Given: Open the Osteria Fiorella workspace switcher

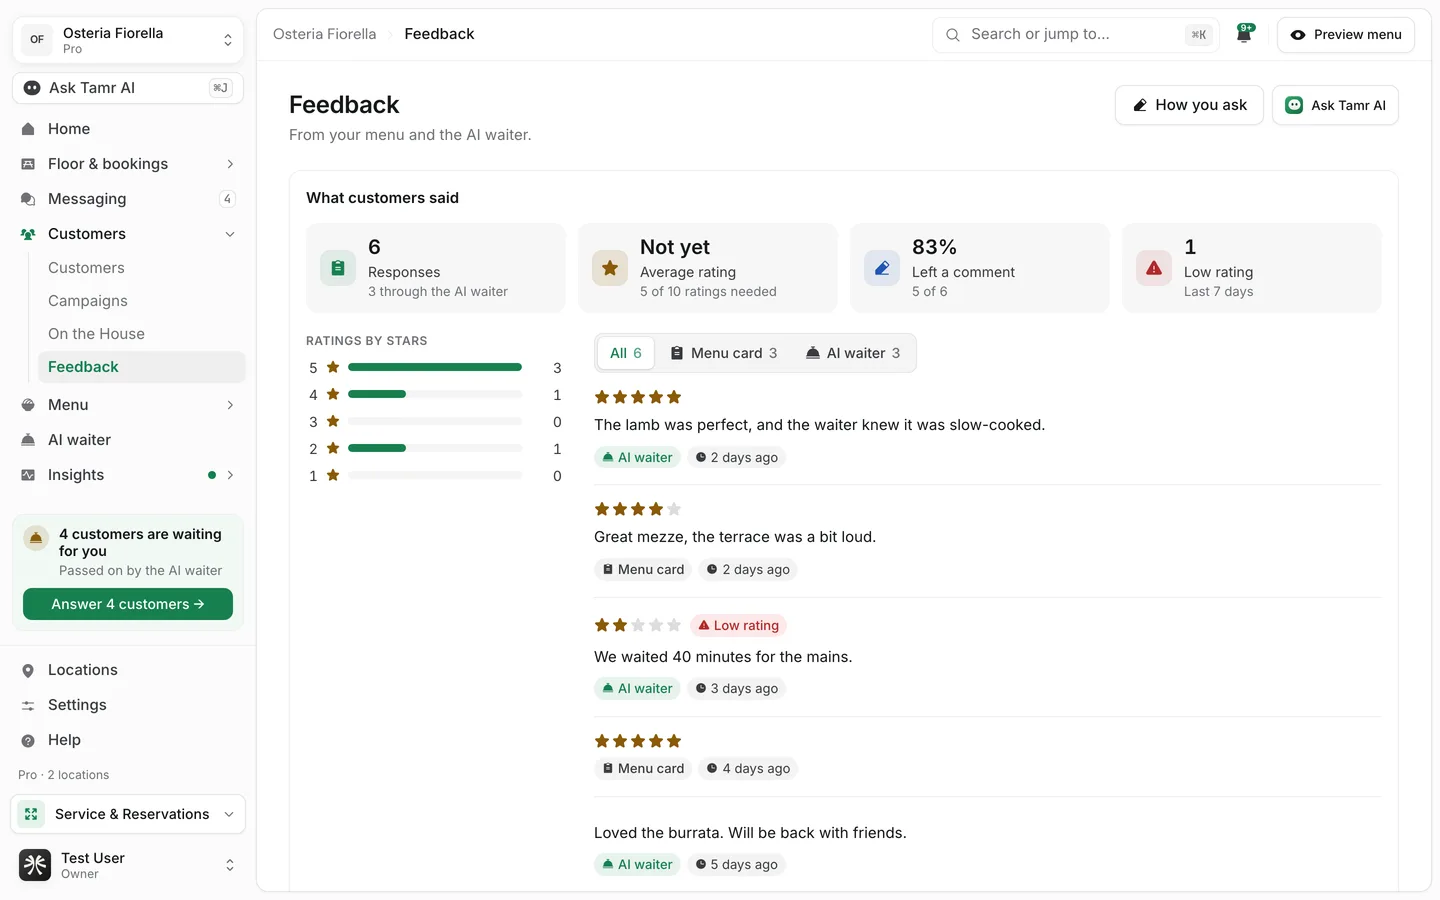Looking at the screenshot, I should [x=128, y=40].
